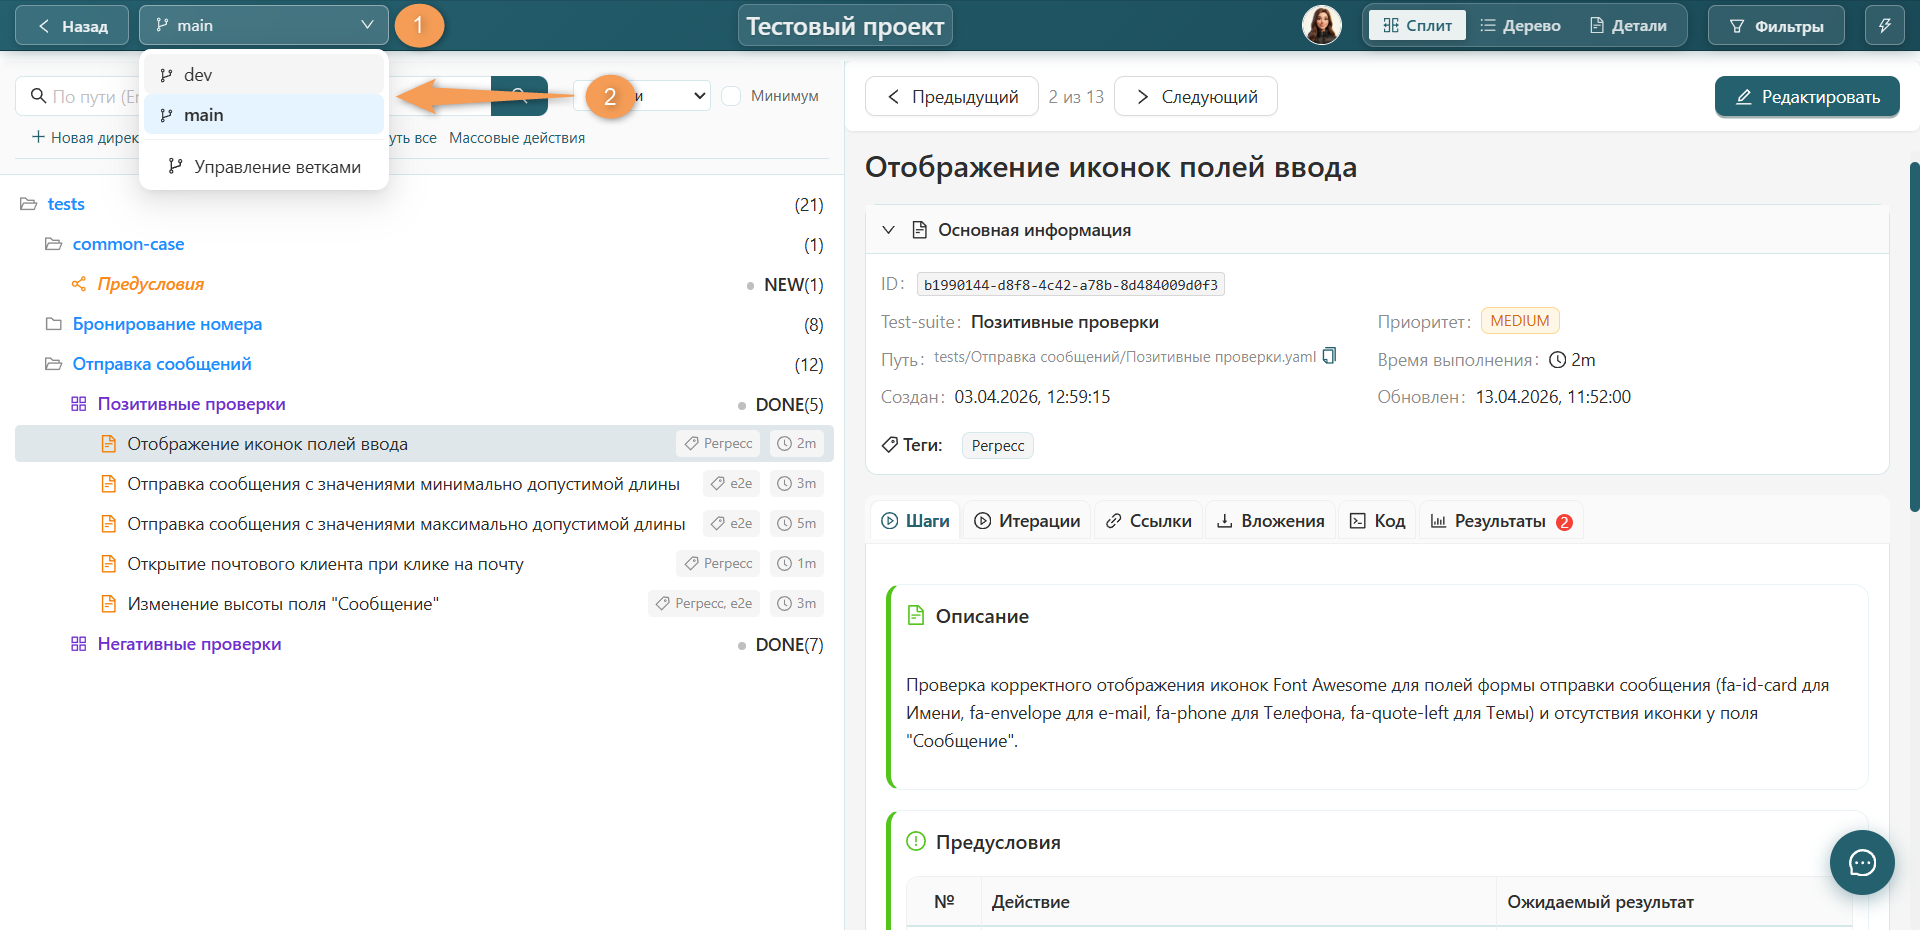The height and width of the screenshot is (930, 1920).
Task: Open the Вложения tab
Action: point(1270,521)
